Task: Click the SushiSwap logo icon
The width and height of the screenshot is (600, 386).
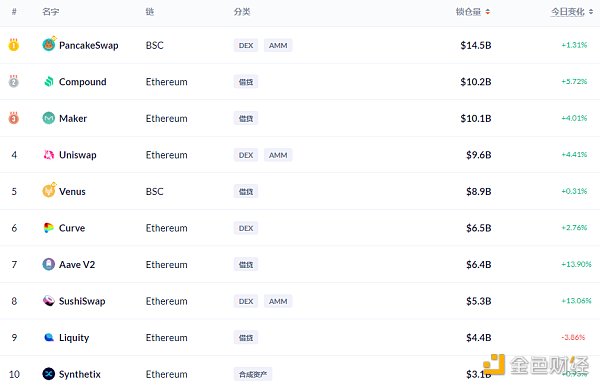Action: click(49, 301)
